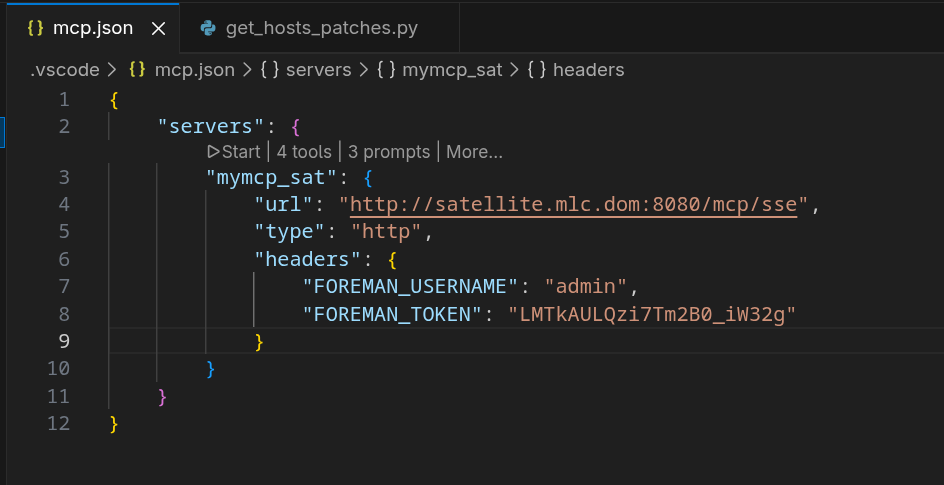The image size is (944, 485).
Task: Click the object icon before headers in breadcrumb
Action: point(536,70)
